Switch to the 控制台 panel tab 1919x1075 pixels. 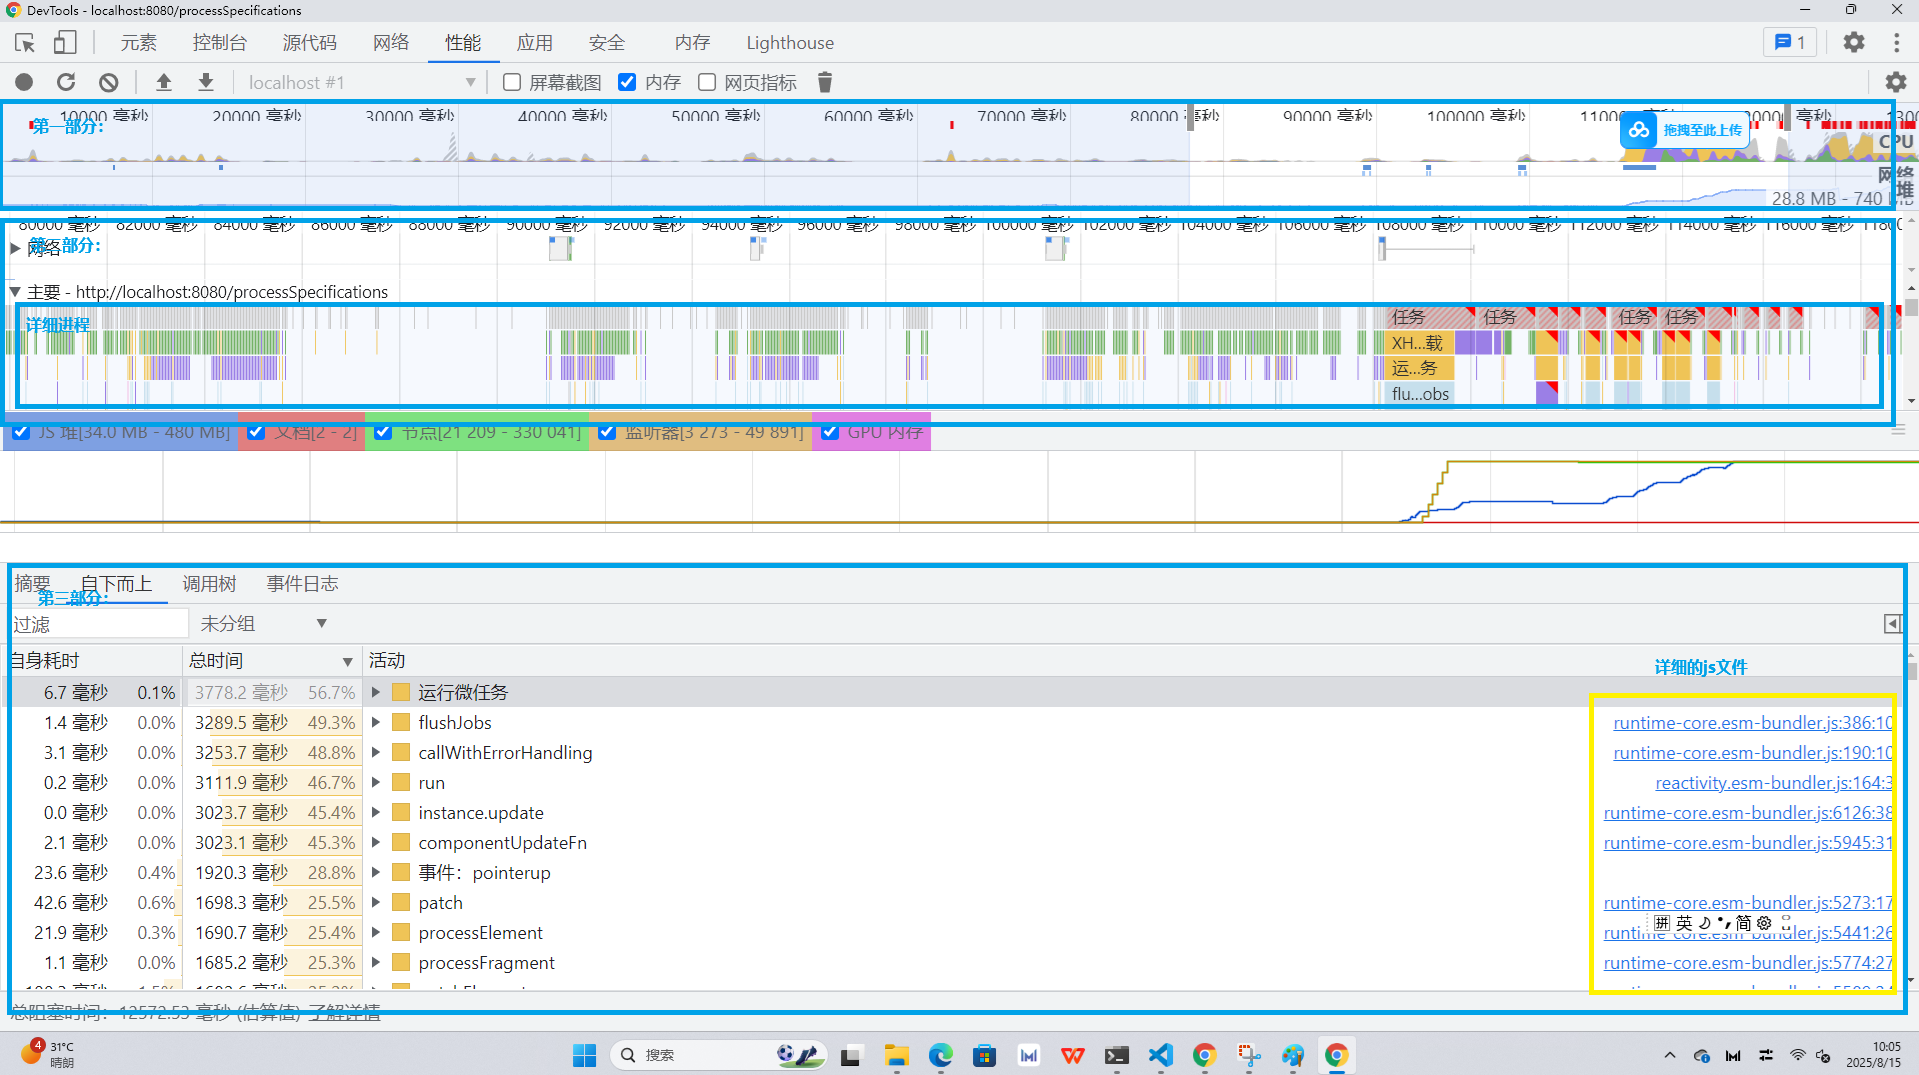click(x=220, y=43)
